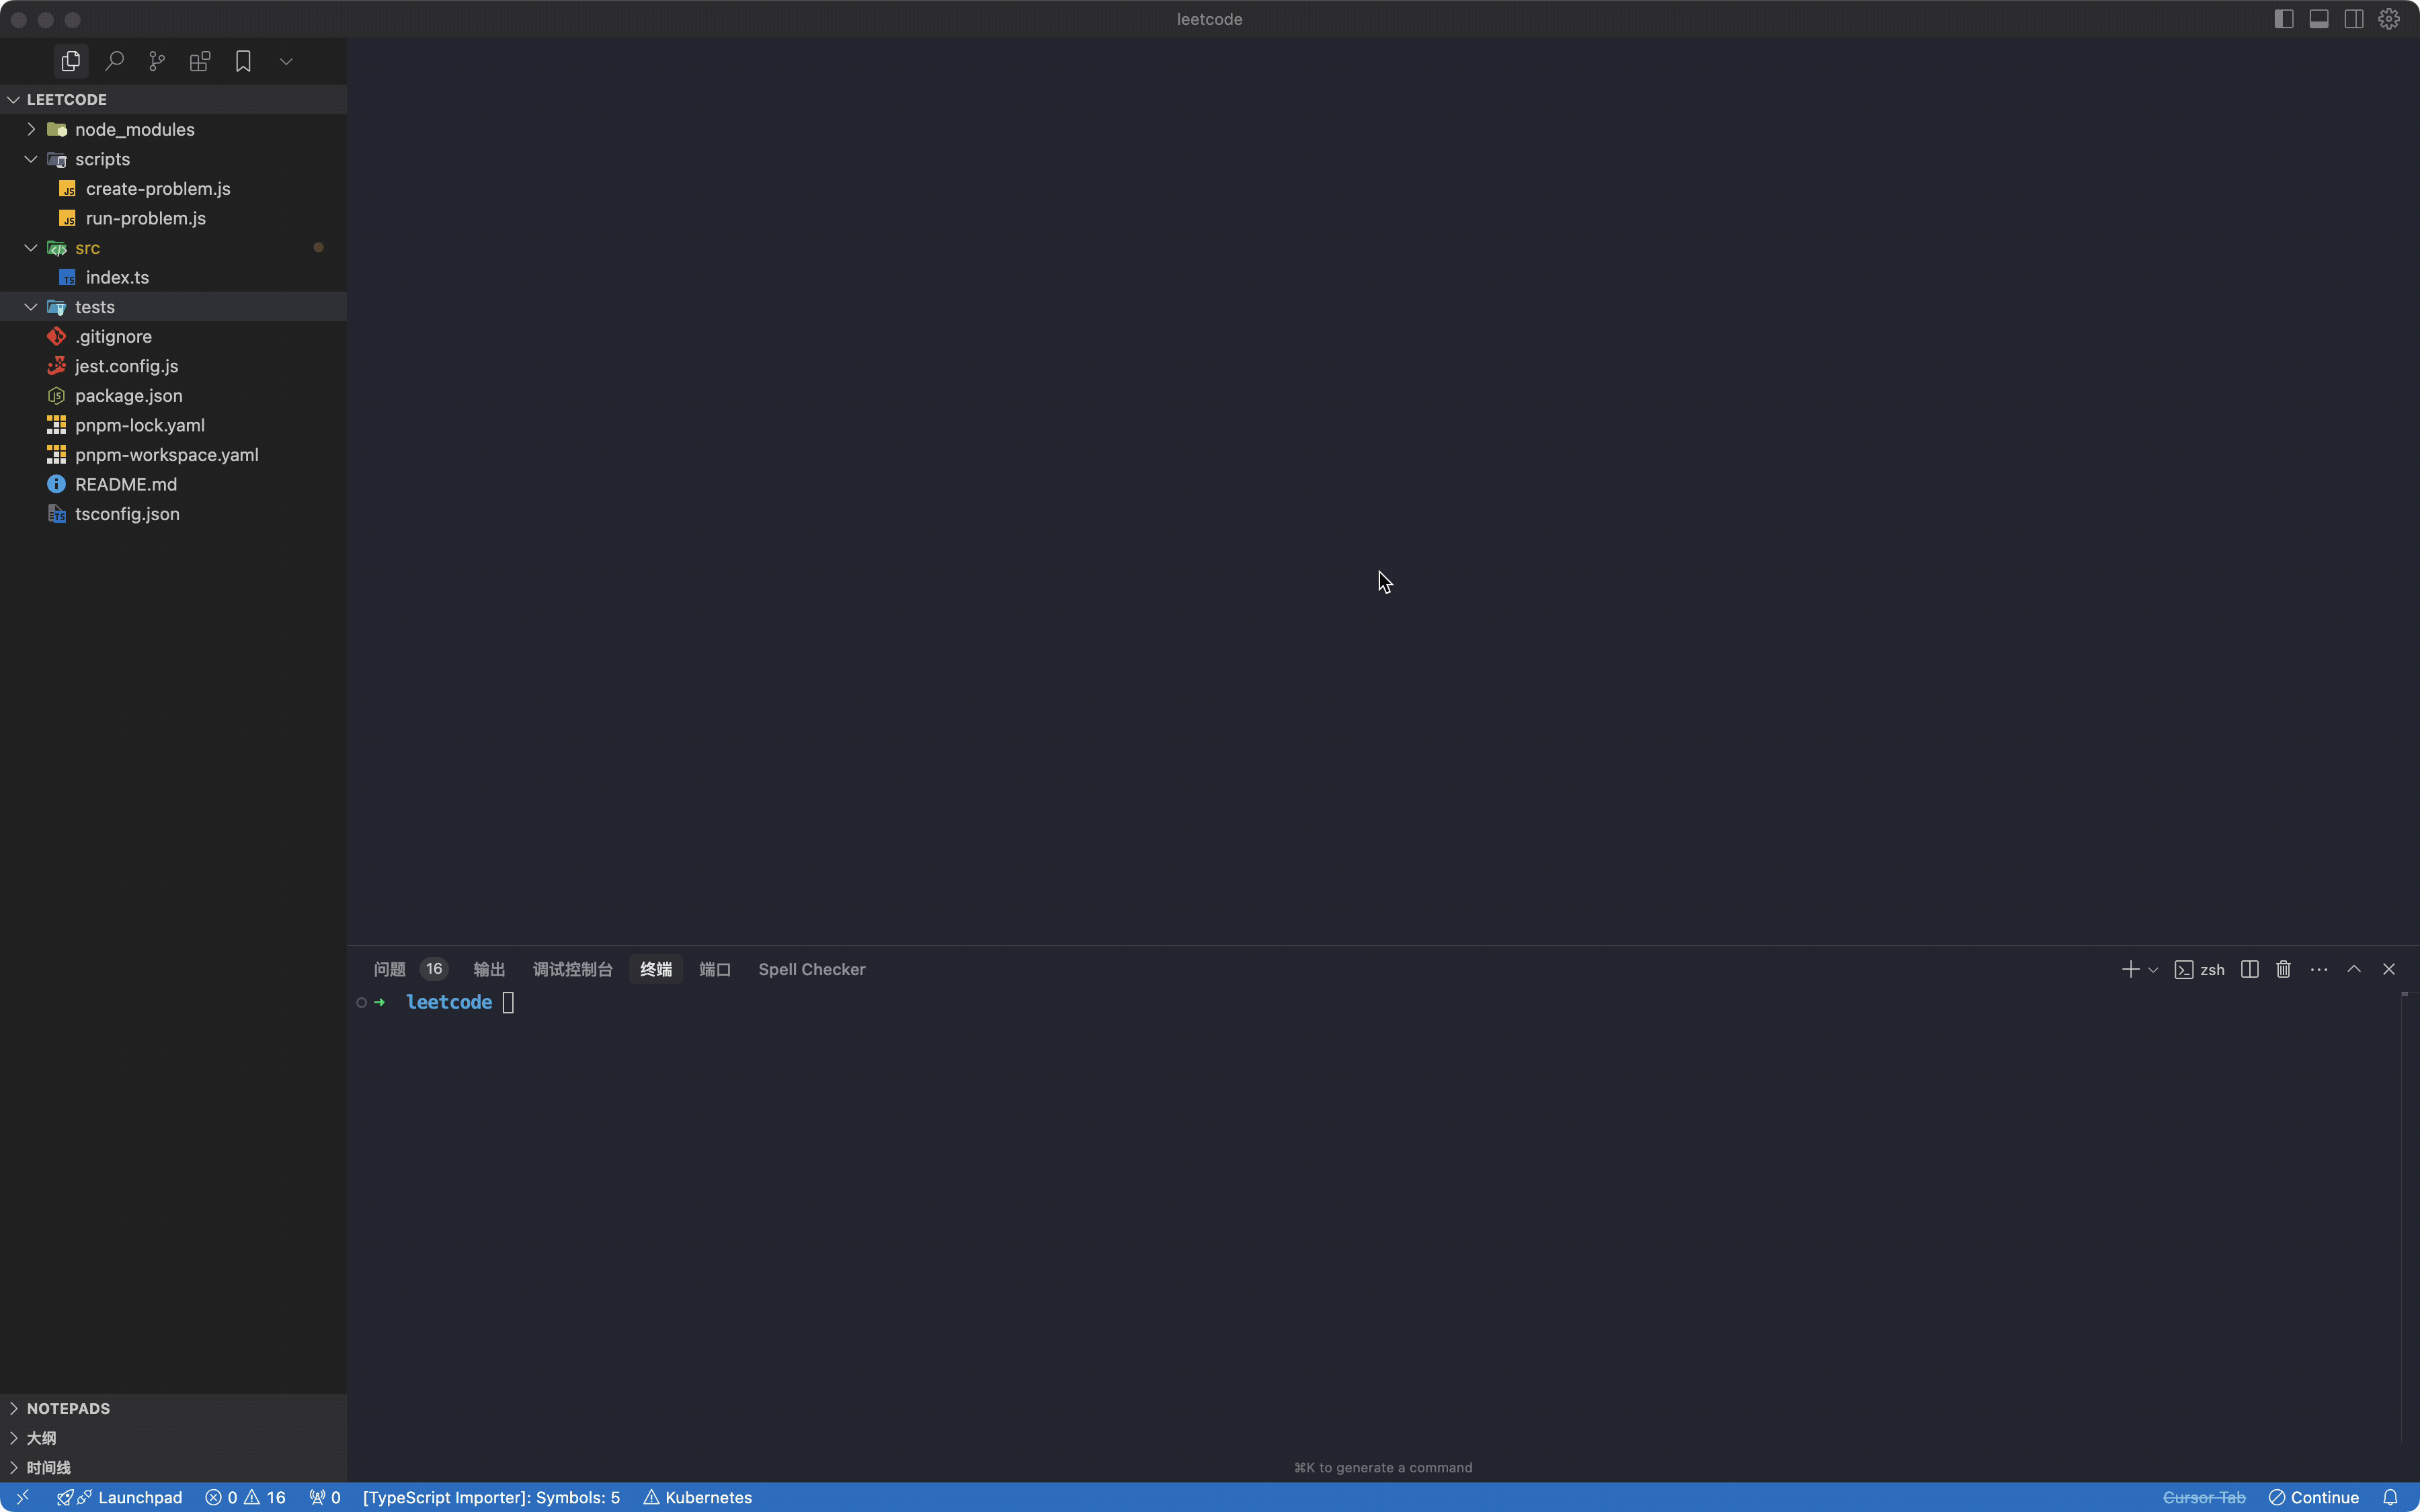Expand the node_modules folder
Viewport: 2420px width, 1512px height.
tap(134, 130)
